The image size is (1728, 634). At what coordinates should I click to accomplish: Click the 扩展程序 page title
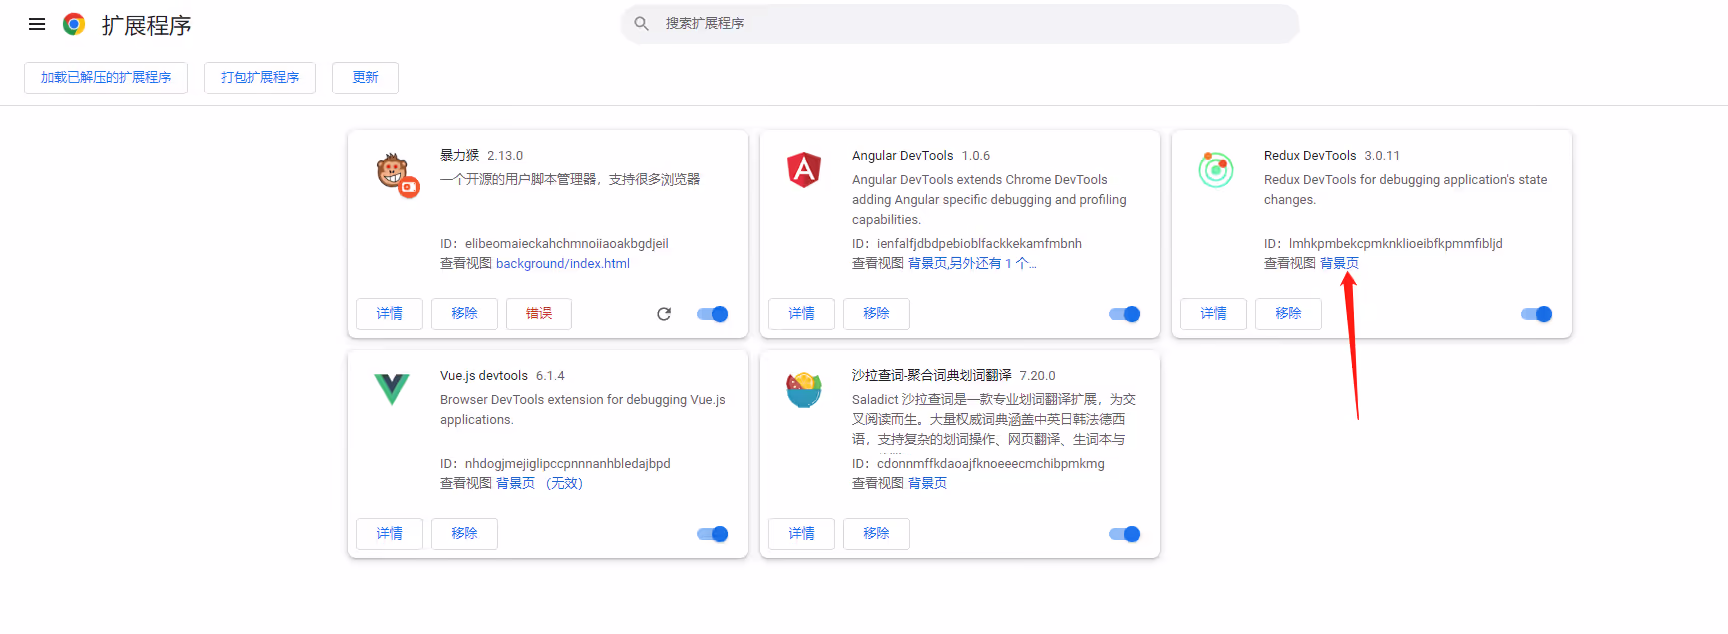pyautogui.click(x=146, y=25)
